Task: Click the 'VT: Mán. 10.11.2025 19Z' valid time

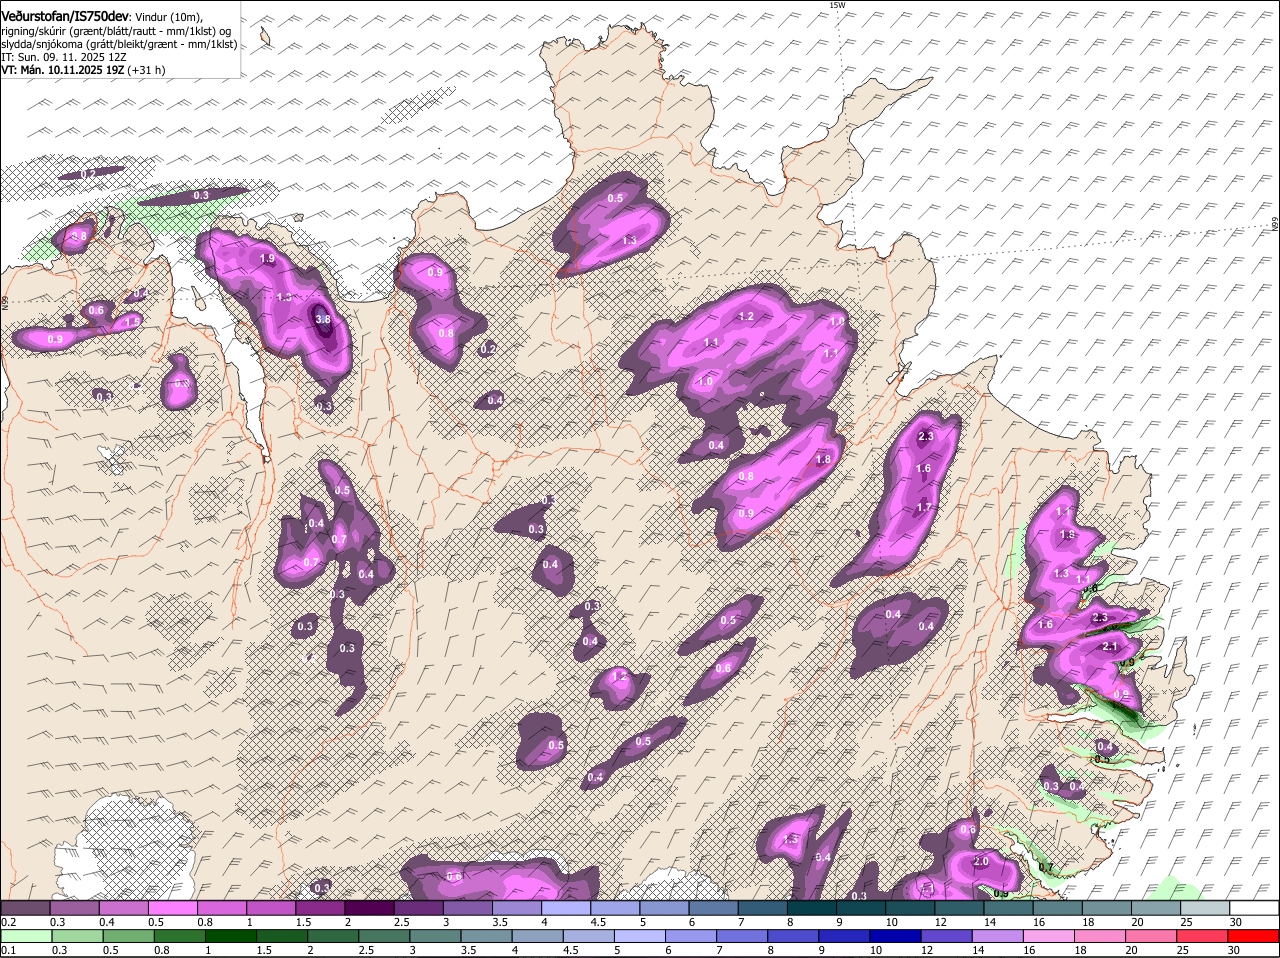Action: (x=62, y=70)
